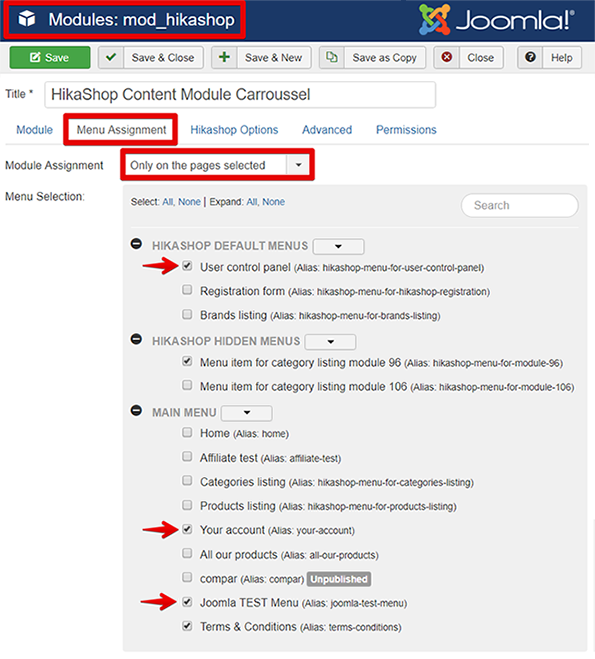This screenshot has height=659, width=595.
Task: Click the Registration form label text
Action: click(x=242, y=291)
